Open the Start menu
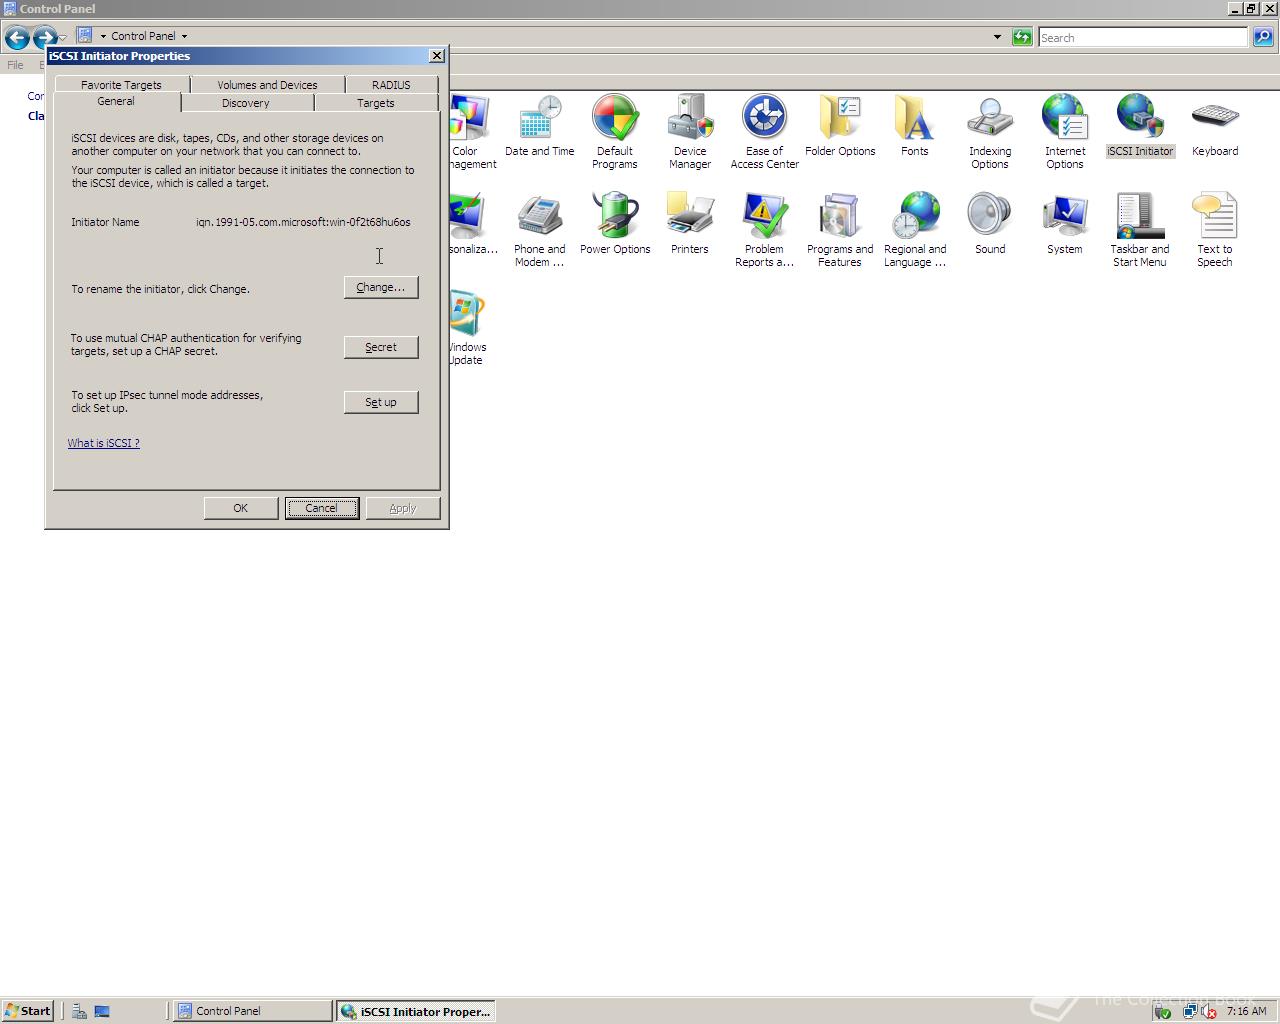Viewport: 1280px width, 1024px height. tap(27, 1011)
